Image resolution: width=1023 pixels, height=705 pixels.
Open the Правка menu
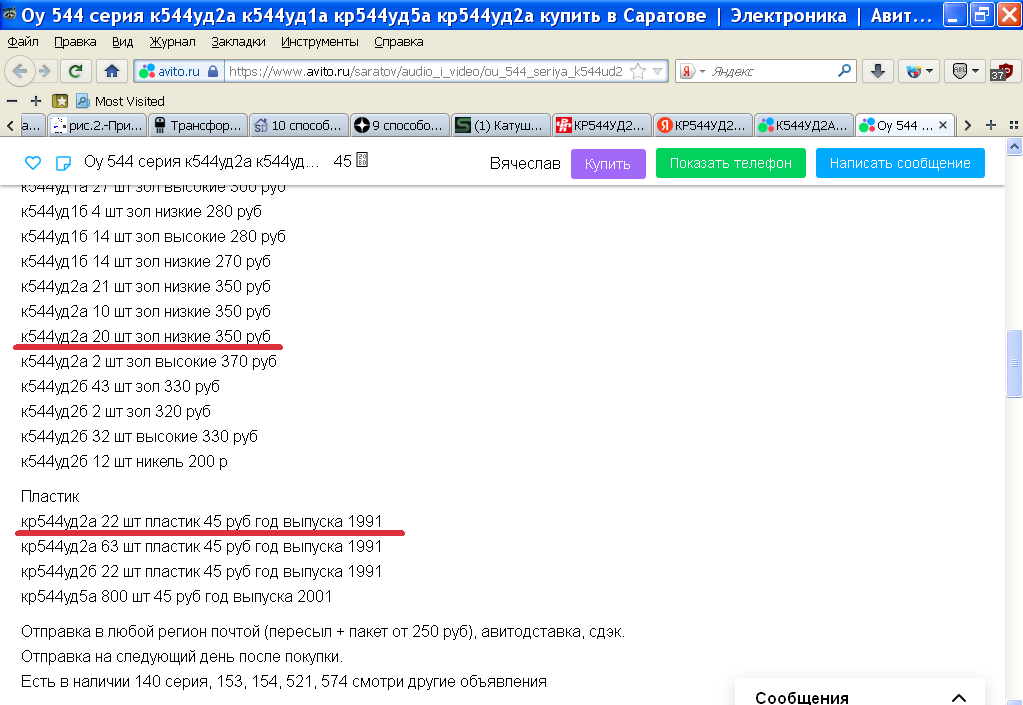75,42
